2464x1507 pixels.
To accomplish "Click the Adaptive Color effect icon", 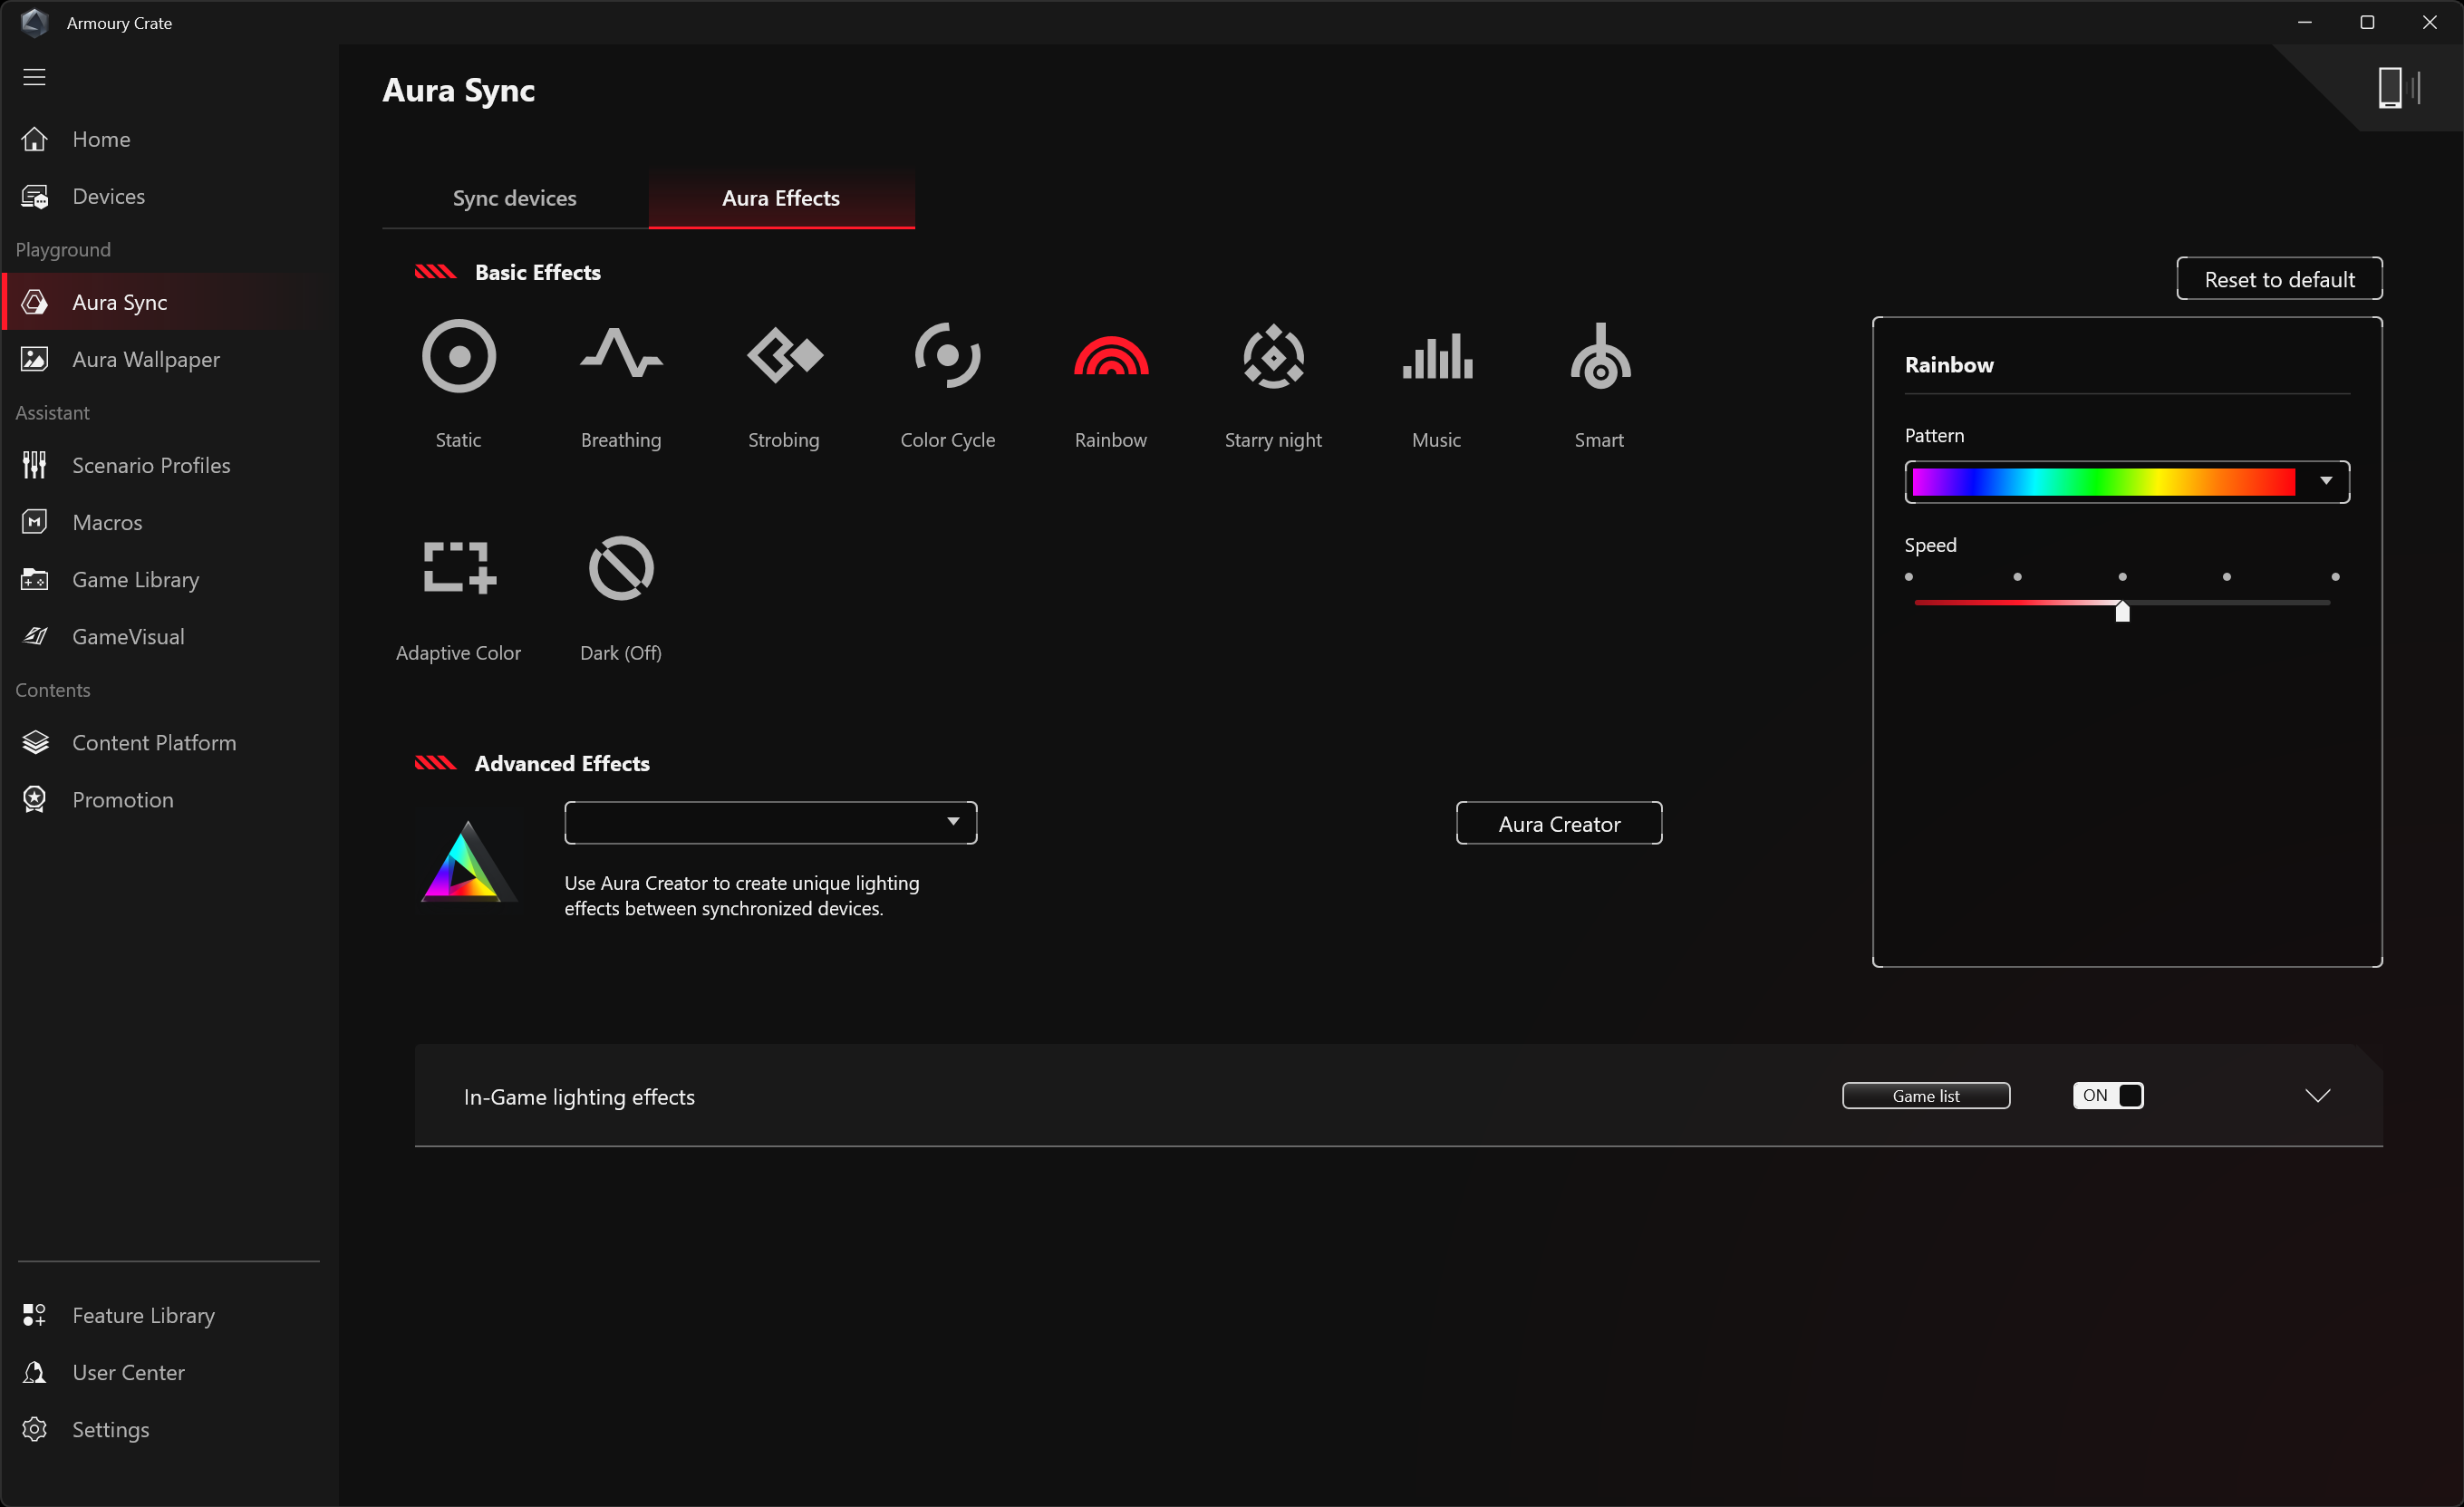I will [x=458, y=568].
